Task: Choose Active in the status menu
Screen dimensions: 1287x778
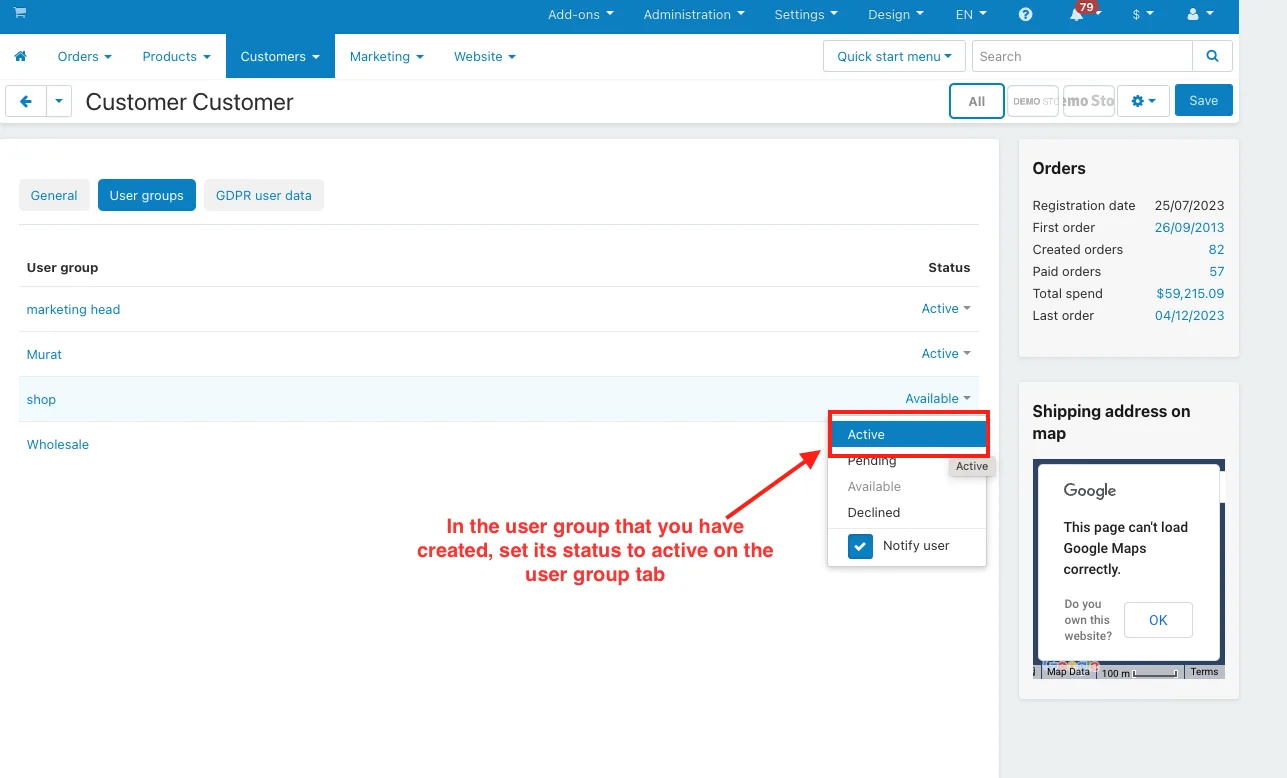Action: click(908, 435)
